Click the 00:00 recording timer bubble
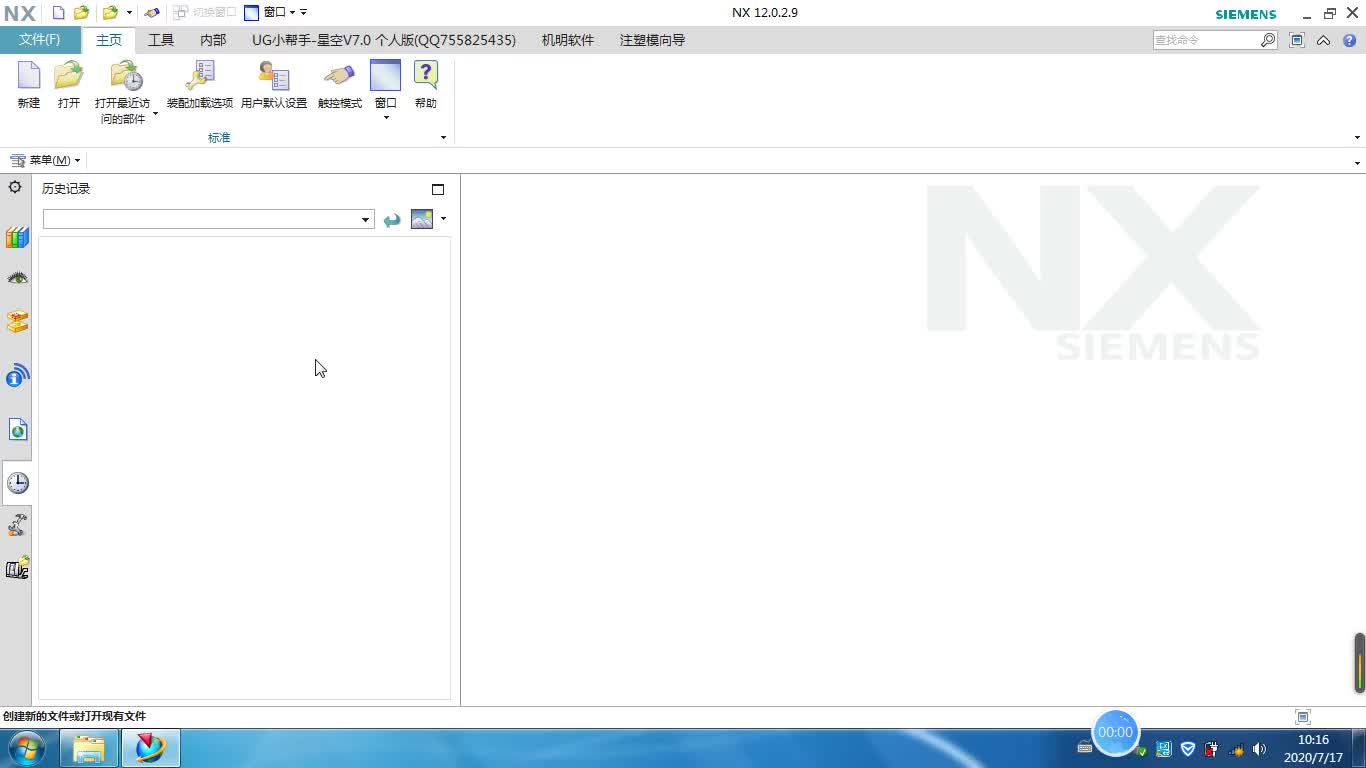This screenshot has height=768, width=1366. coord(1115,732)
